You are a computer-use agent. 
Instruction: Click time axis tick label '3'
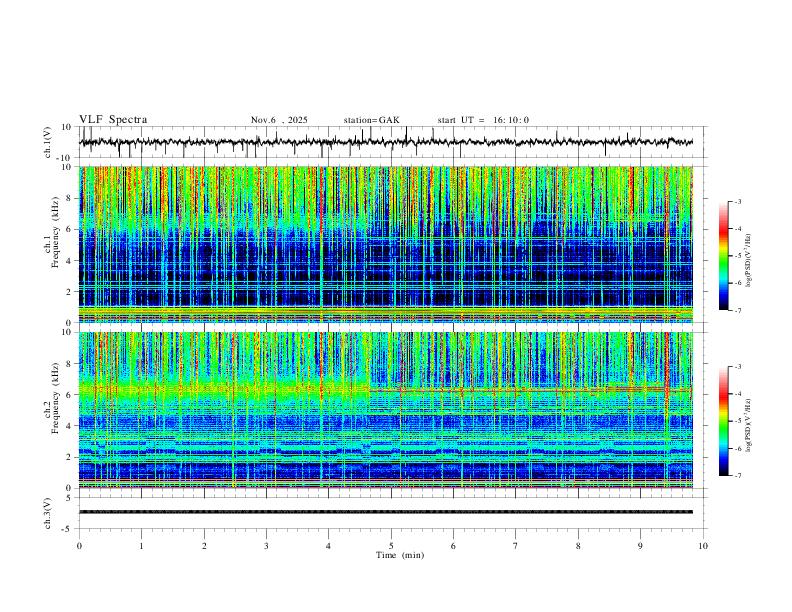pos(266,546)
